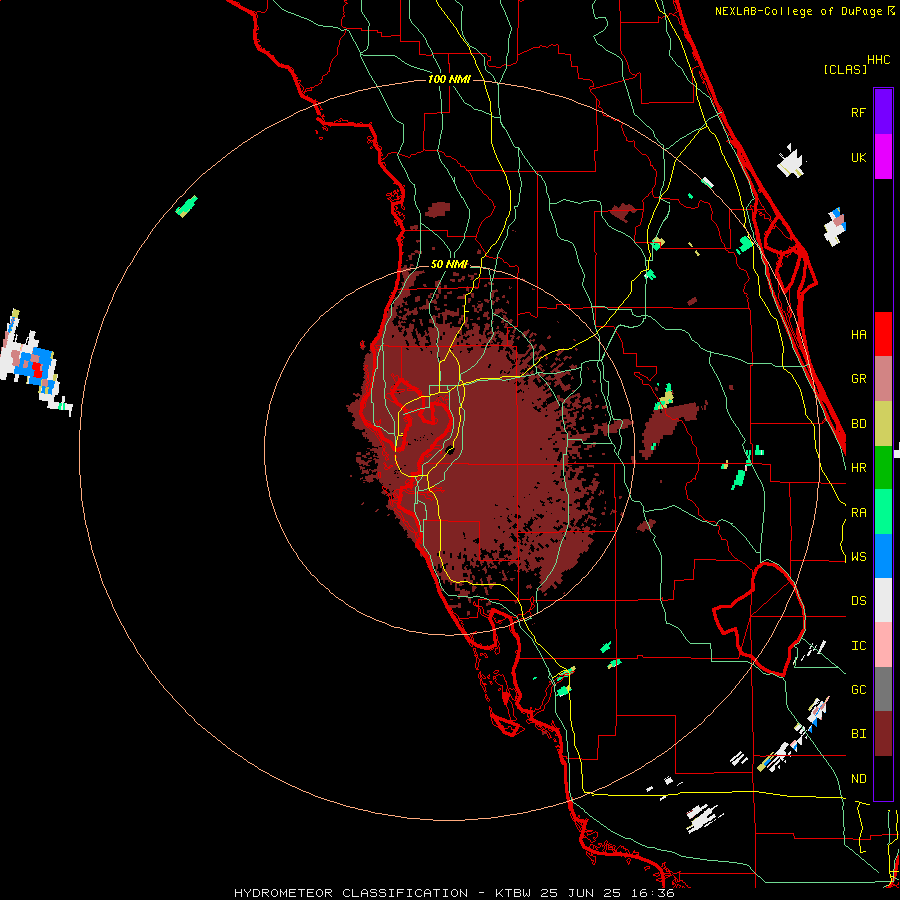
Task: Click the purple RF legend color swatch
Action: click(883, 112)
